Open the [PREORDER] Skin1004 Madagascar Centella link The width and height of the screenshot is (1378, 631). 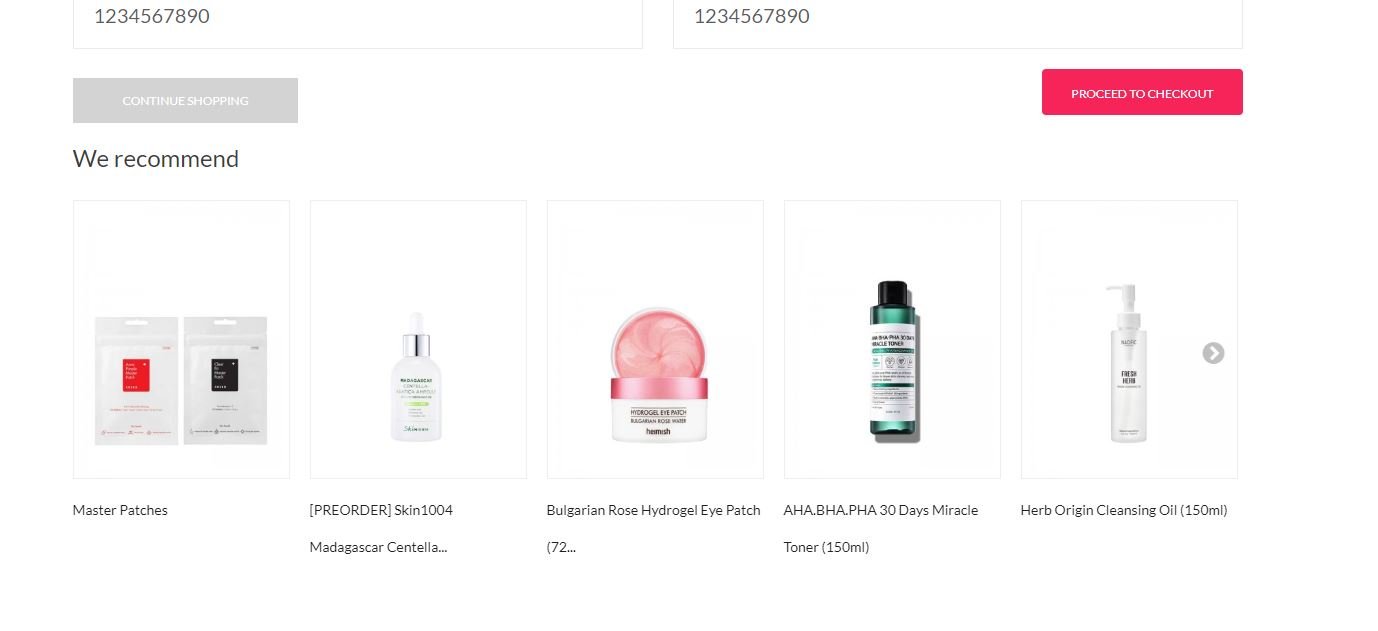point(381,528)
